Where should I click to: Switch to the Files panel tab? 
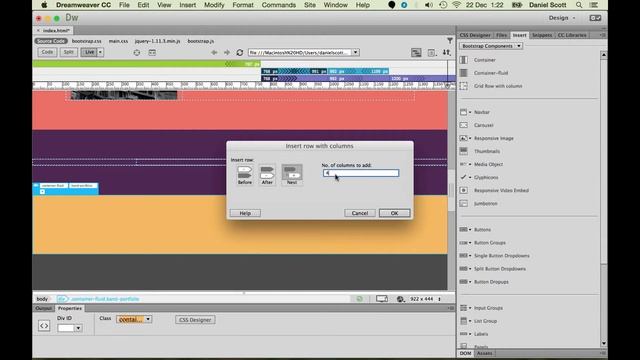[502, 35]
